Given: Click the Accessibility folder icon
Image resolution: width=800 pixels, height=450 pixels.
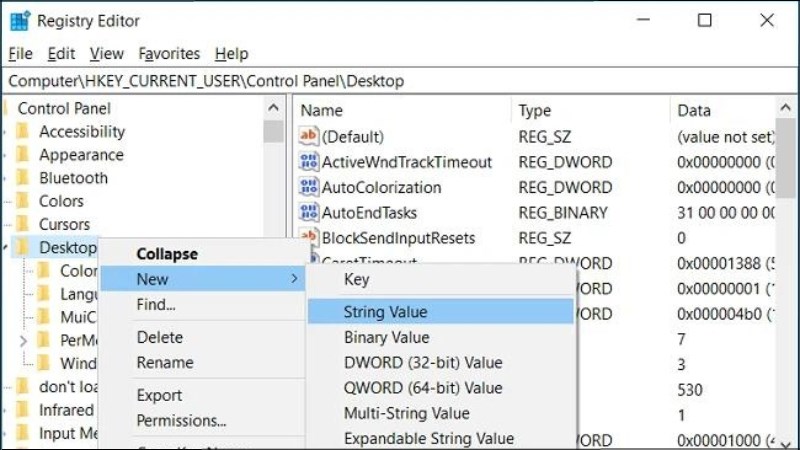Looking at the screenshot, I should tap(22, 132).
